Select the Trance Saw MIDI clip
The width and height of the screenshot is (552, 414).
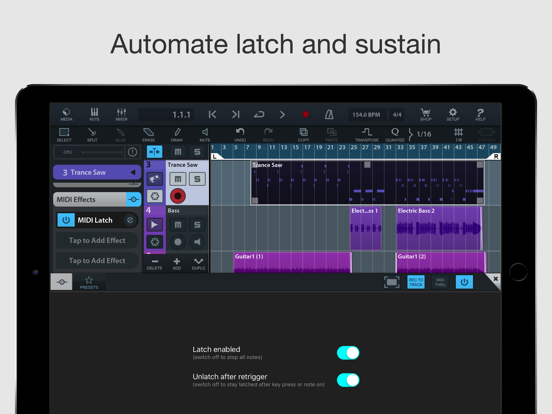(367, 183)
